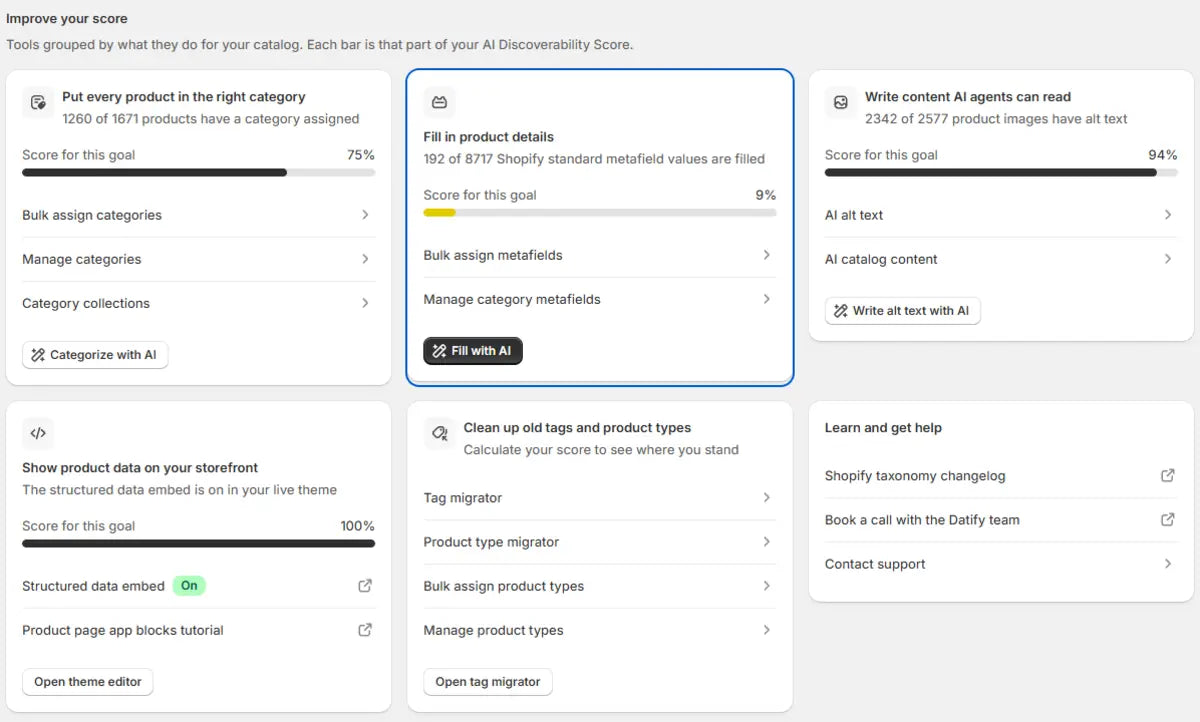
Task: Click the Put every product in the right category heading
Action: tap(184, 97)
